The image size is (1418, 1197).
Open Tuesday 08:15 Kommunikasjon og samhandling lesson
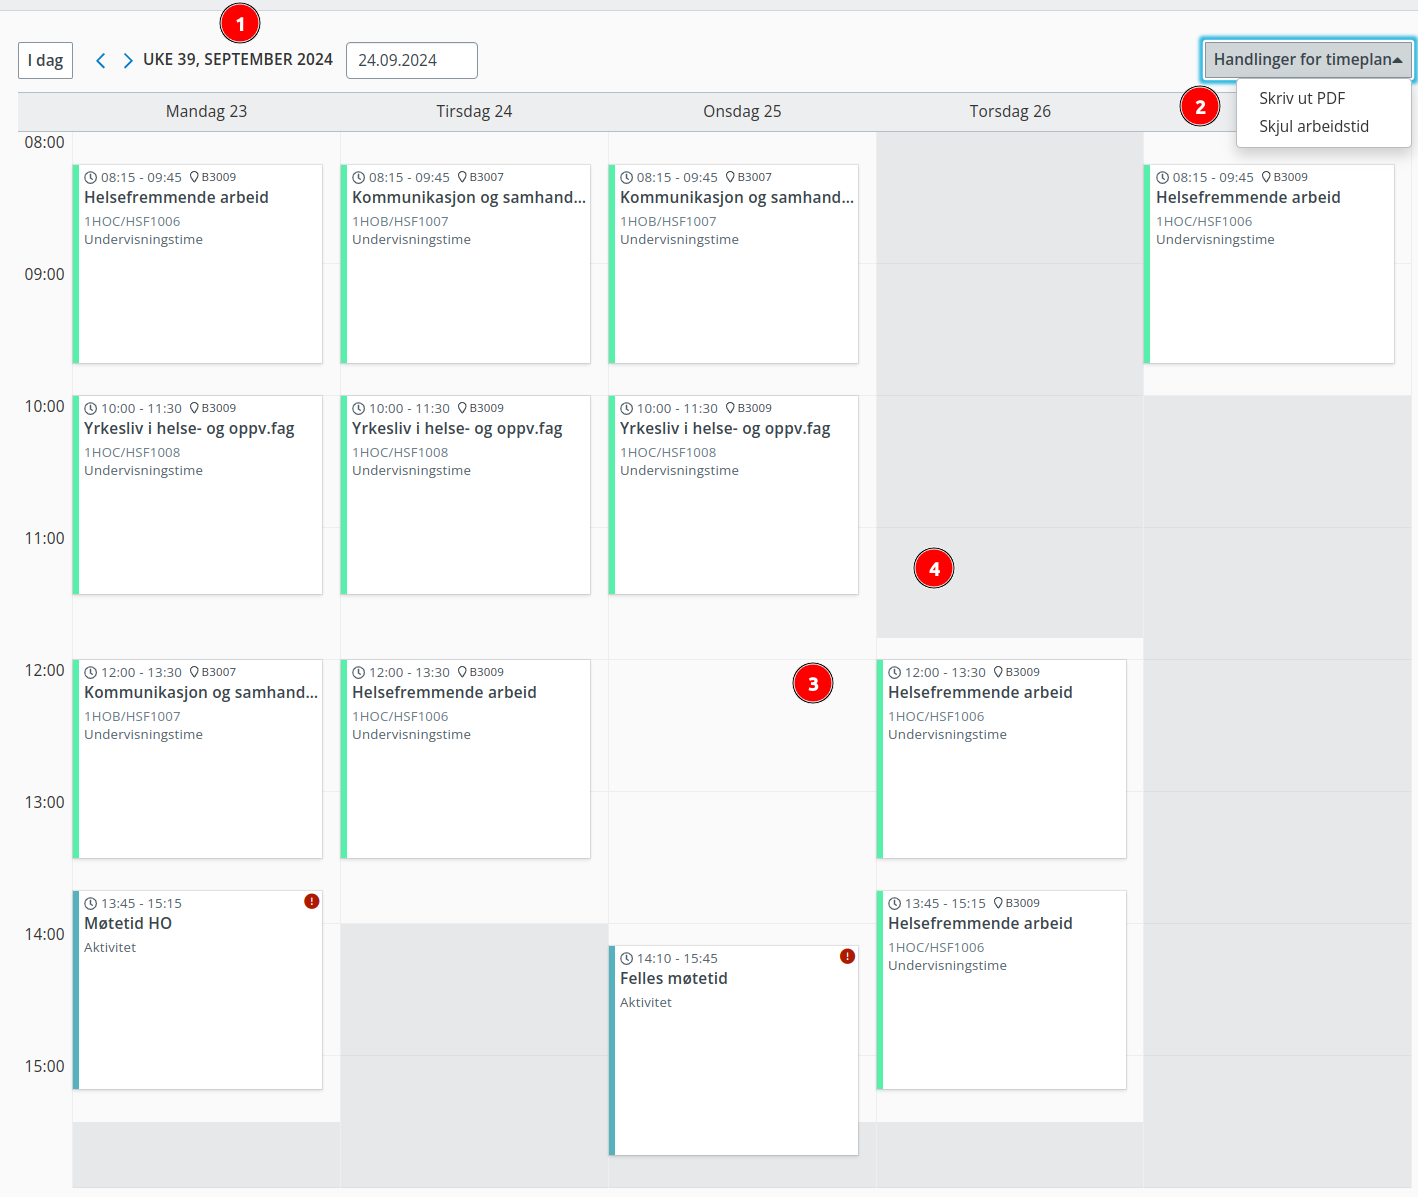466,264
